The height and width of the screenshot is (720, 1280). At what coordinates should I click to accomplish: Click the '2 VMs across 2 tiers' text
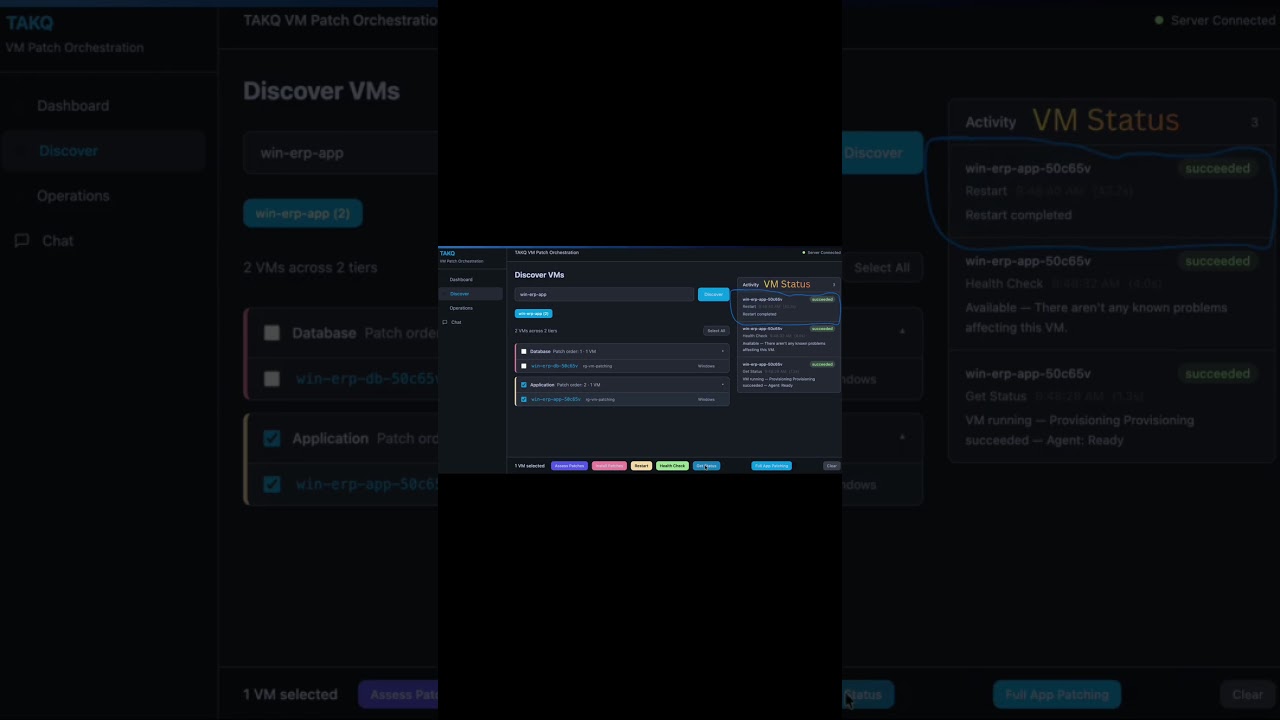[x=536, y=331]
